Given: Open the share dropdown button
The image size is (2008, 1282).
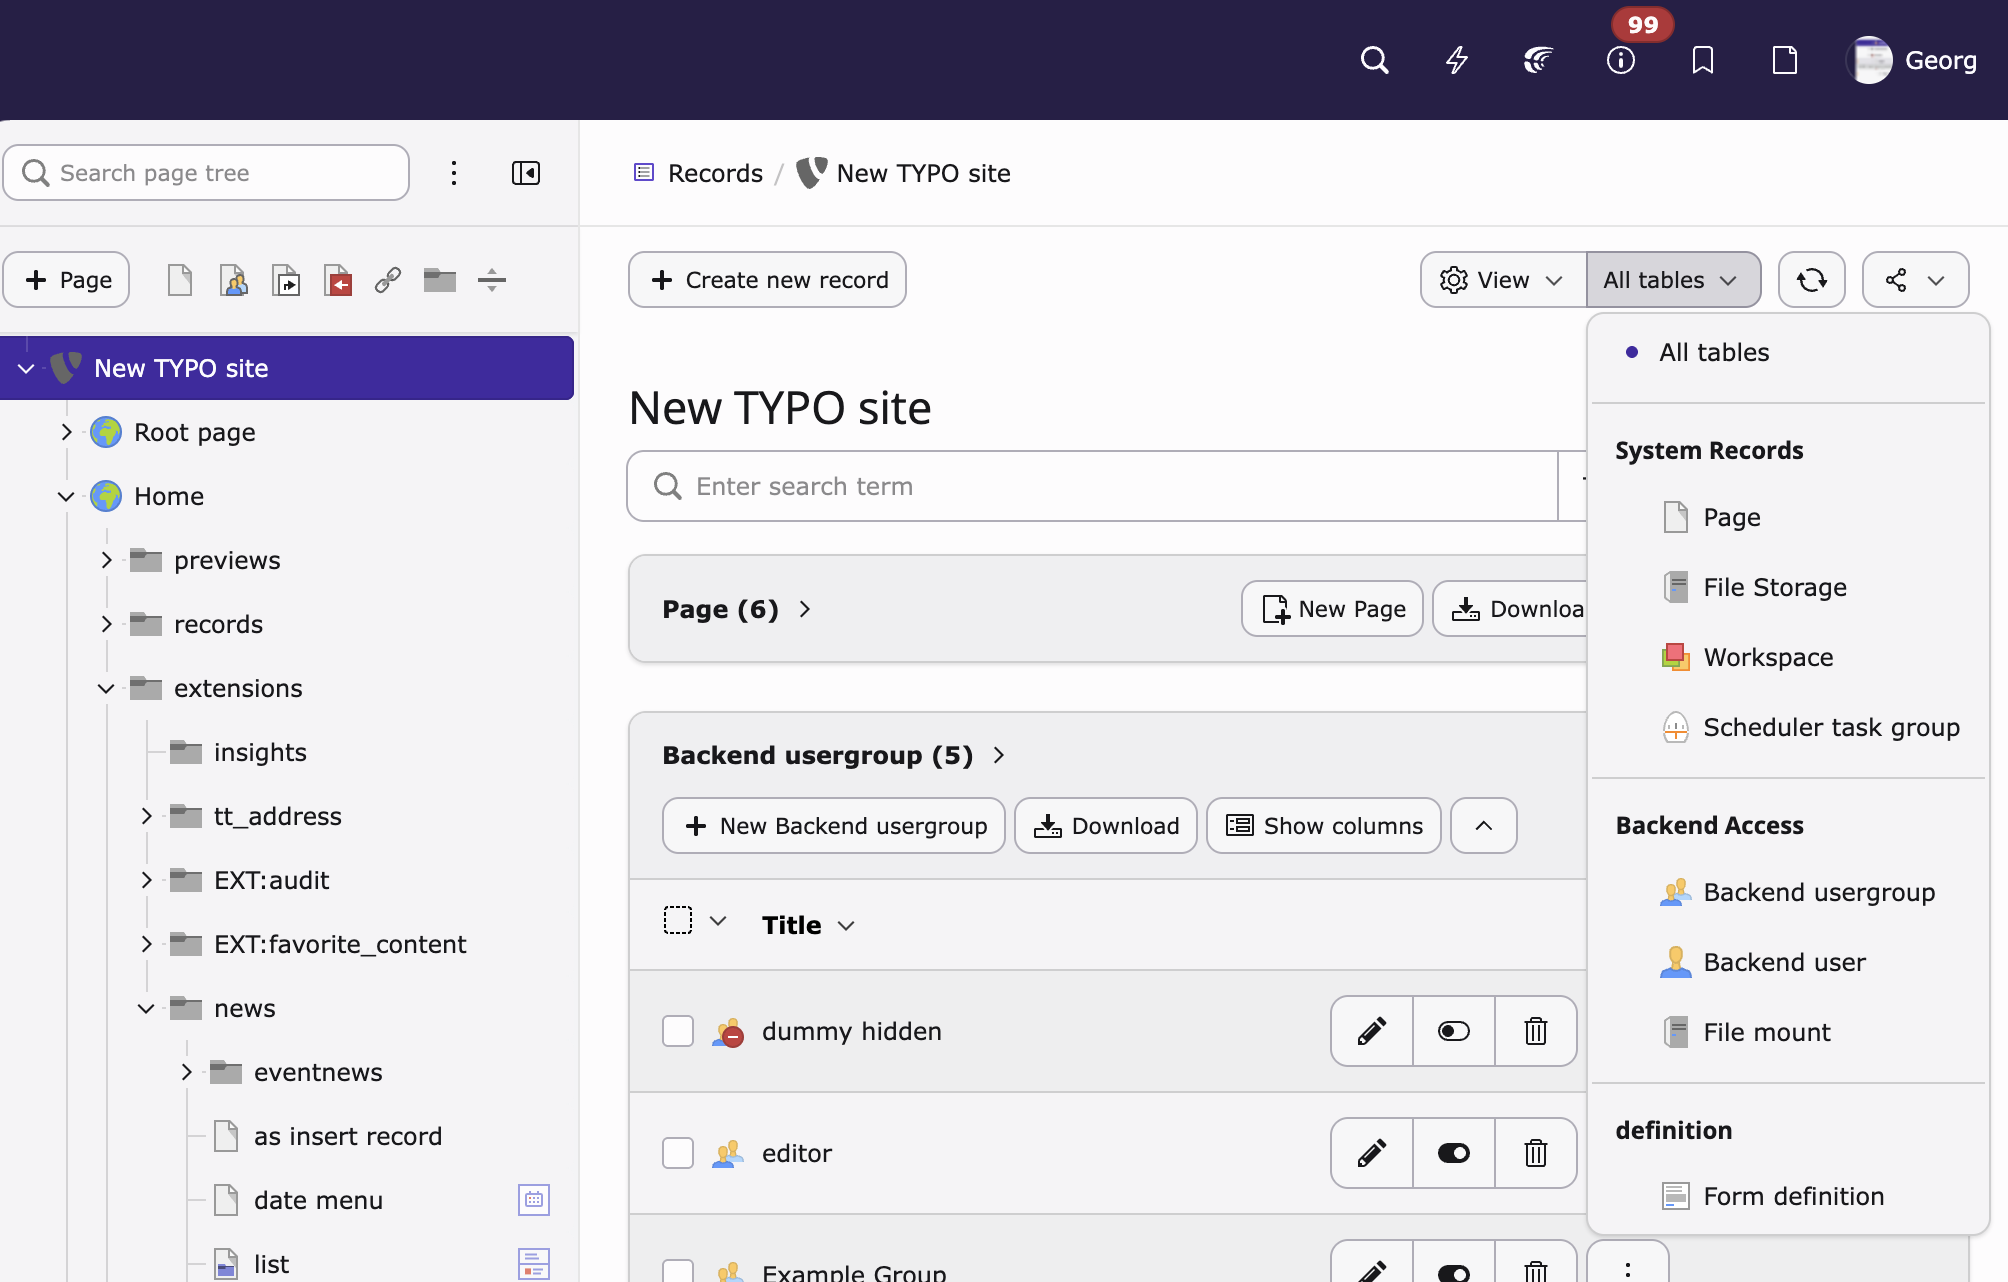Looking at the screenshot, I should click(1915, 280).
